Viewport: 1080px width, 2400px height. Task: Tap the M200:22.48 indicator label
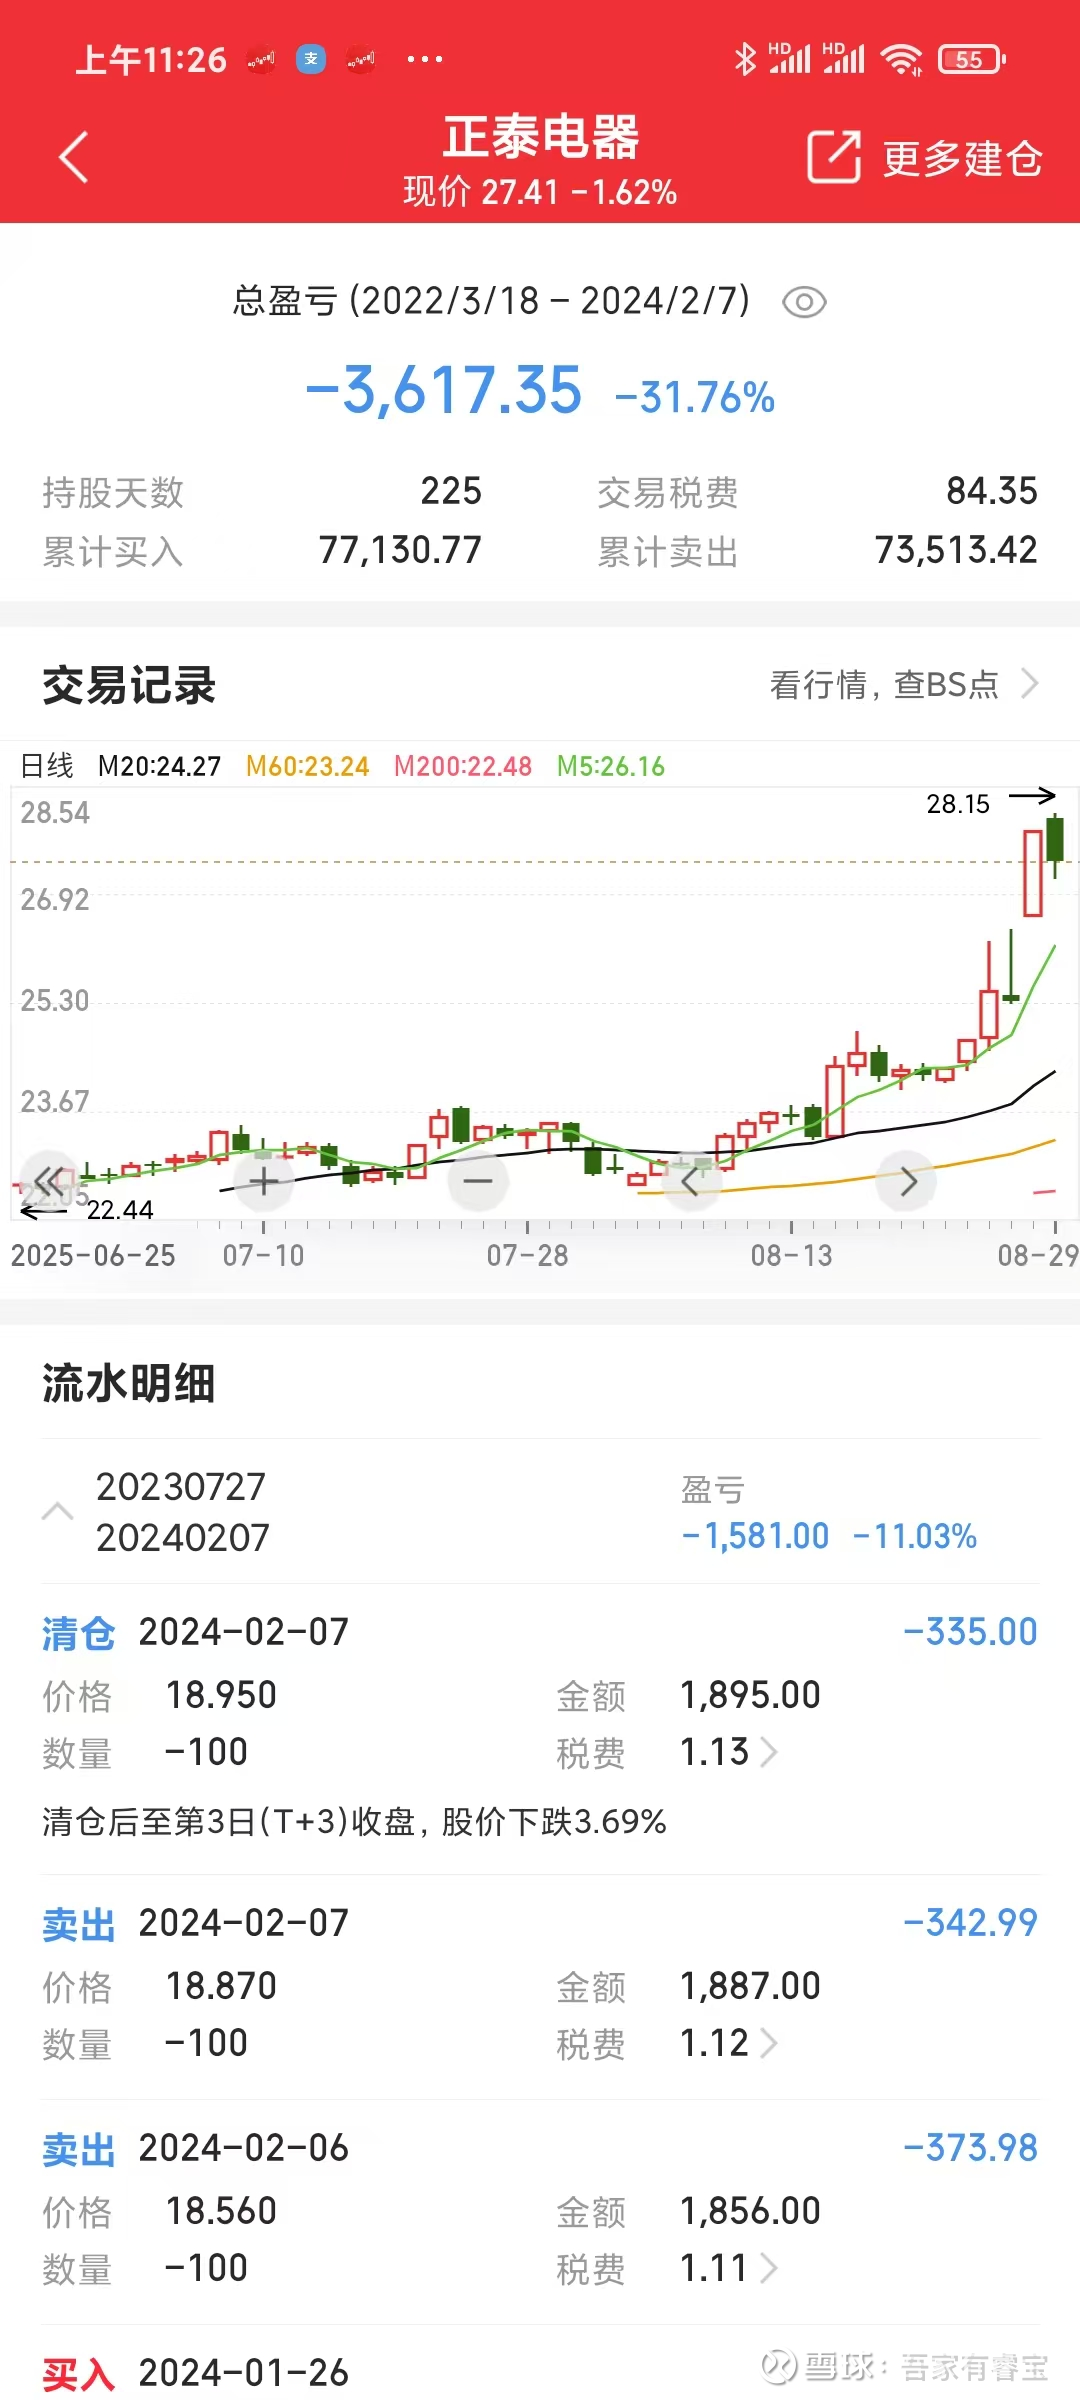coord(462,766)
